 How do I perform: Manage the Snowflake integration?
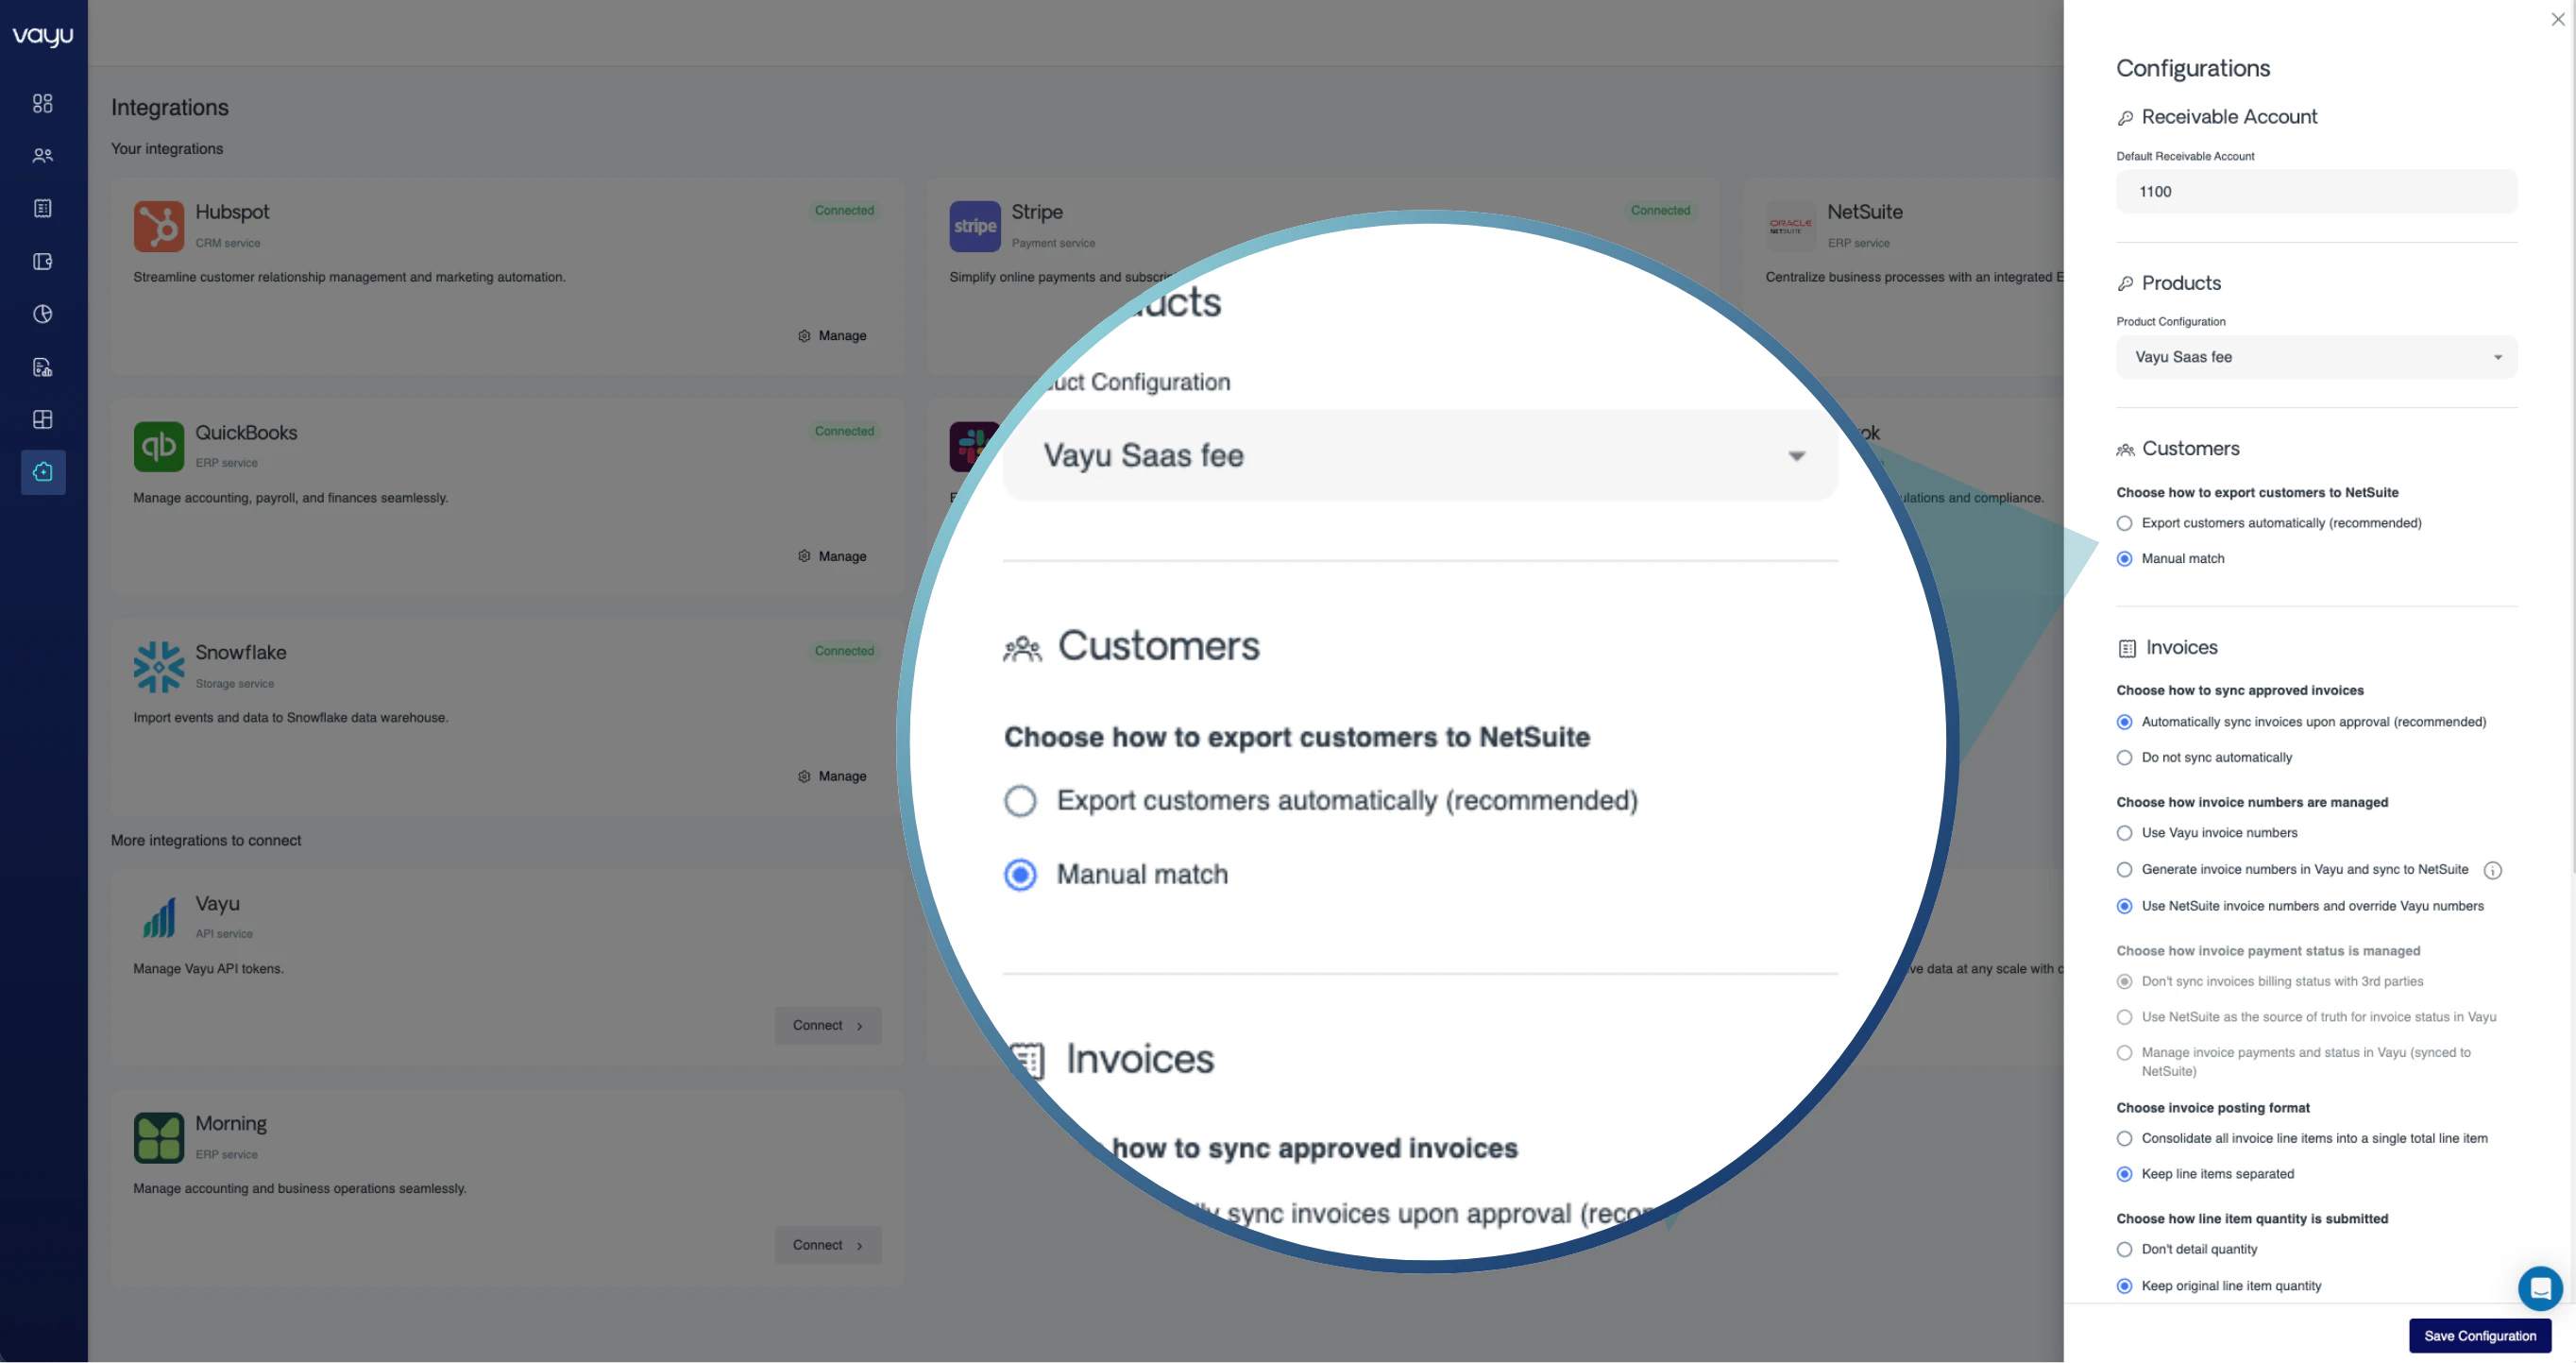[832, 777]
